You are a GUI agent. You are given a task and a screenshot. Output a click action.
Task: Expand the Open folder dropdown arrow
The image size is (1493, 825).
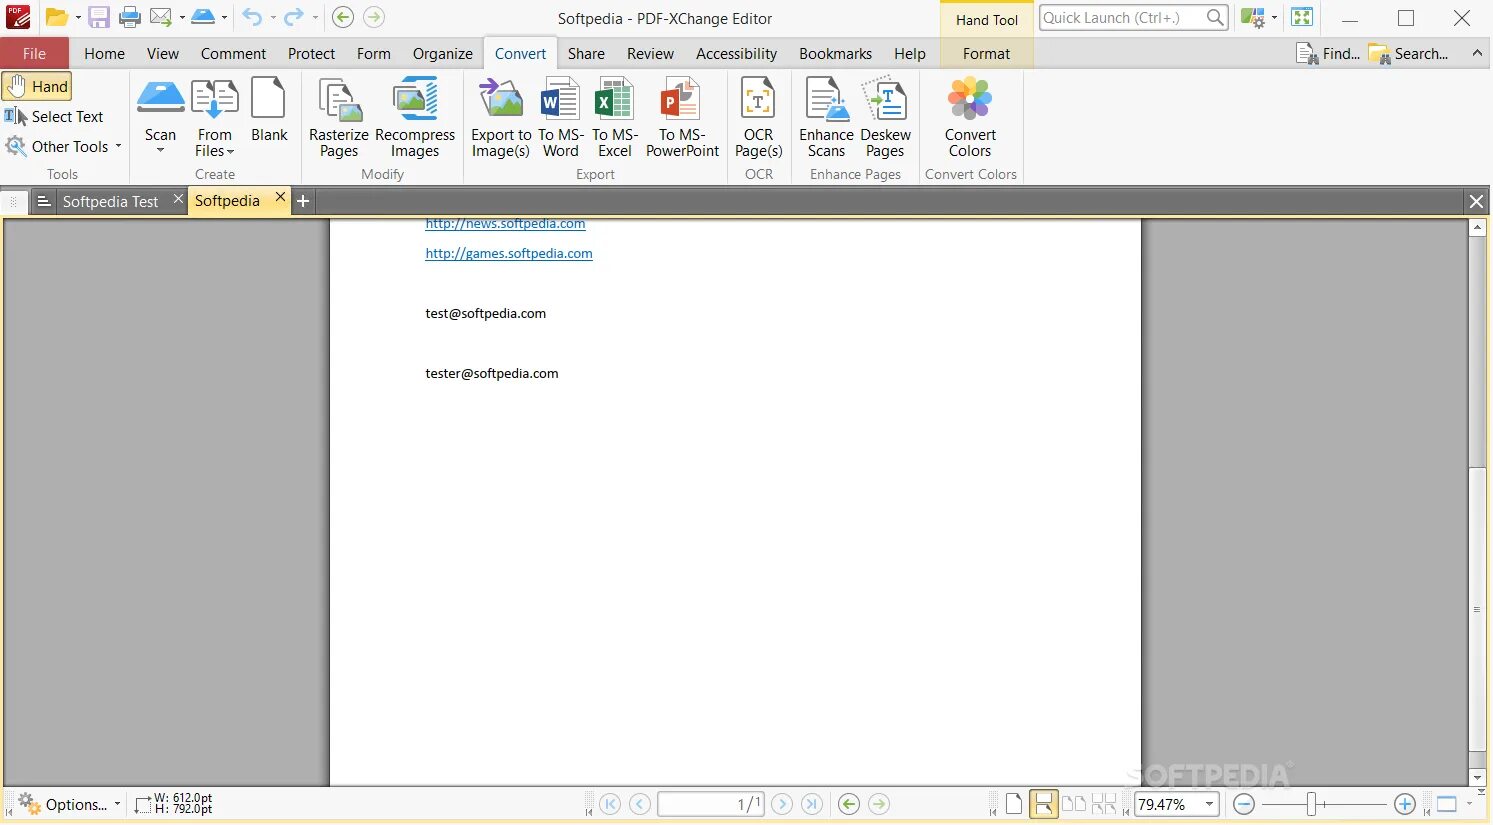tap(78, 18)
